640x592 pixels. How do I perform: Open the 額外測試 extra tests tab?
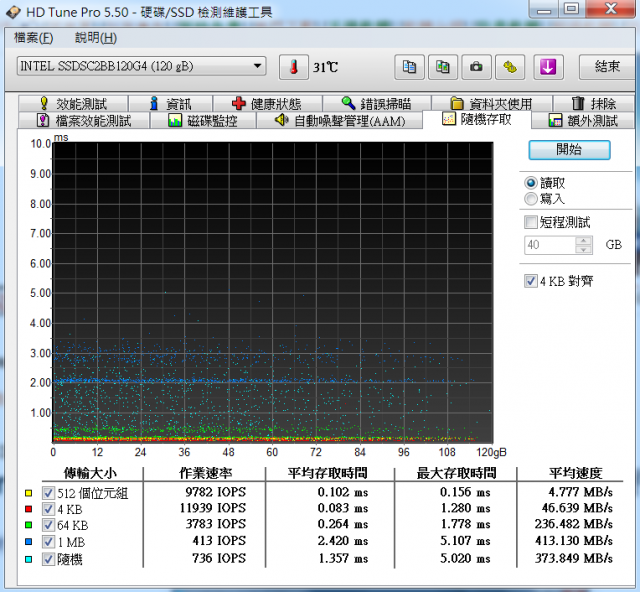point(584,121)
